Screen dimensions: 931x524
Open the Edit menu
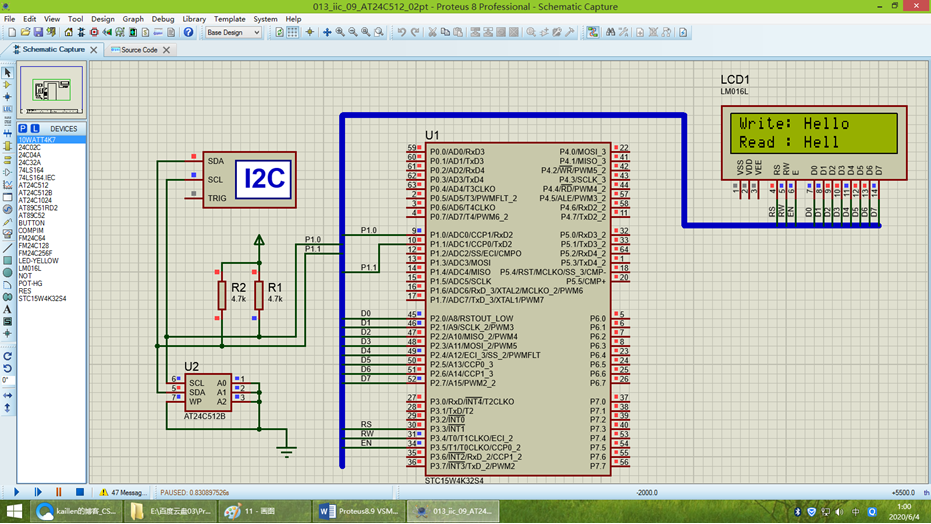29,19
